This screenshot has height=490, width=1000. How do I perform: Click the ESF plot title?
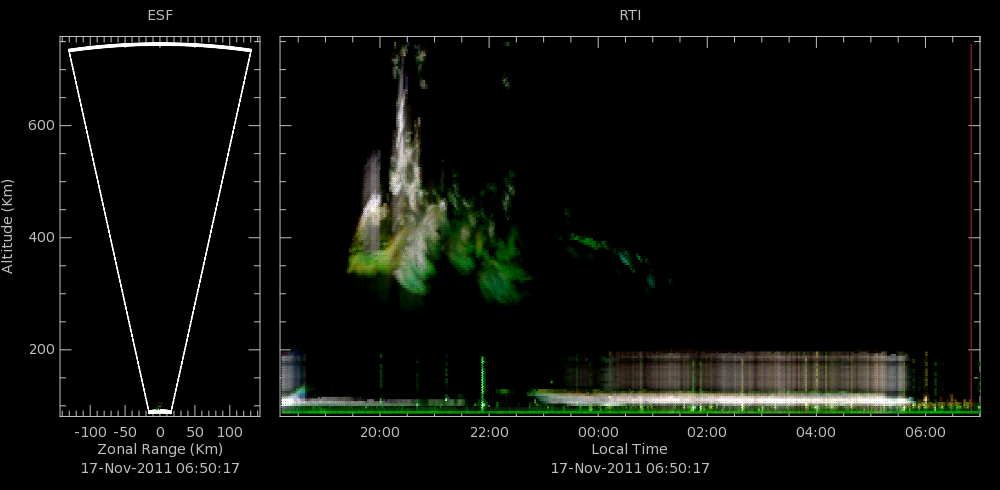pos(160,15)
